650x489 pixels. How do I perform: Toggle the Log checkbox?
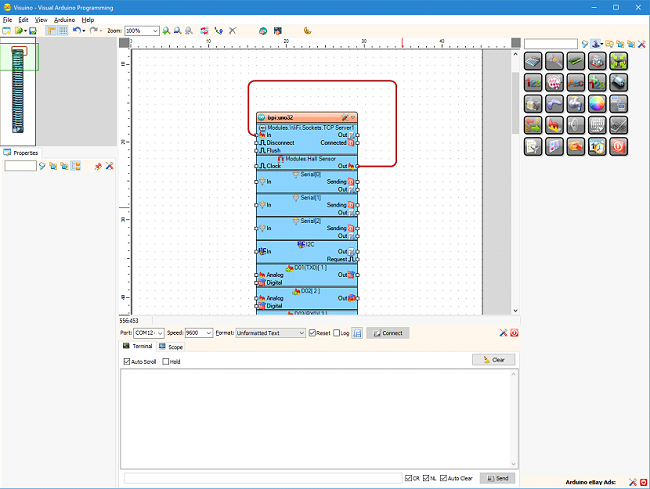pos(337,333)
